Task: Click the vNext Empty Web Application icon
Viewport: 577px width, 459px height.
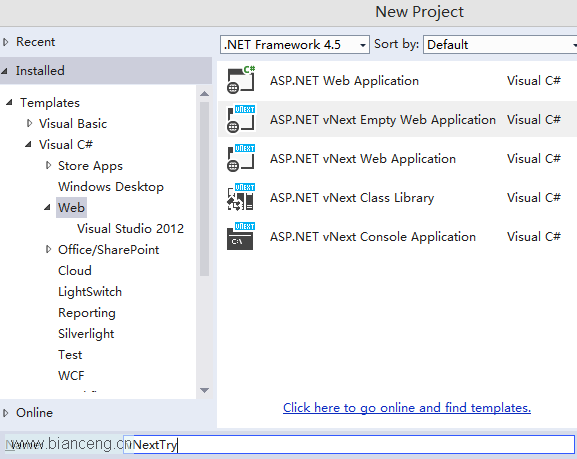Action: pos(241,119)
